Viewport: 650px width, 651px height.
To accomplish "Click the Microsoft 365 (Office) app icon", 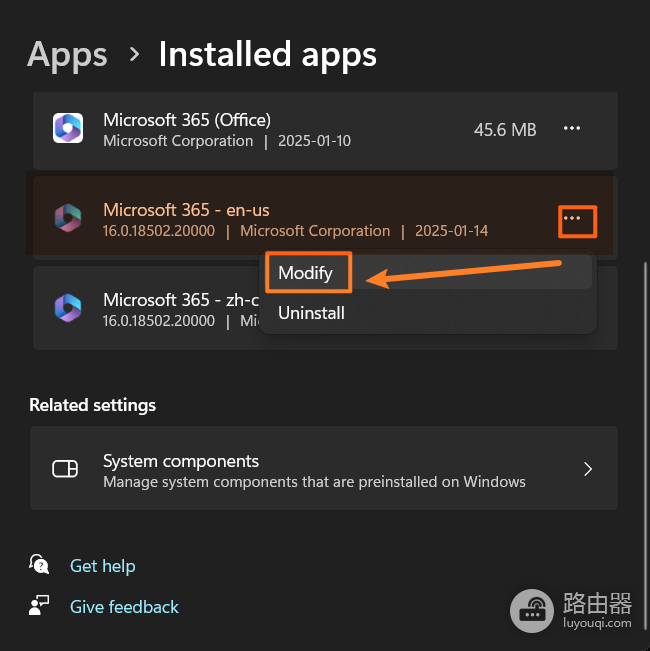I will (x=68, y=128).
